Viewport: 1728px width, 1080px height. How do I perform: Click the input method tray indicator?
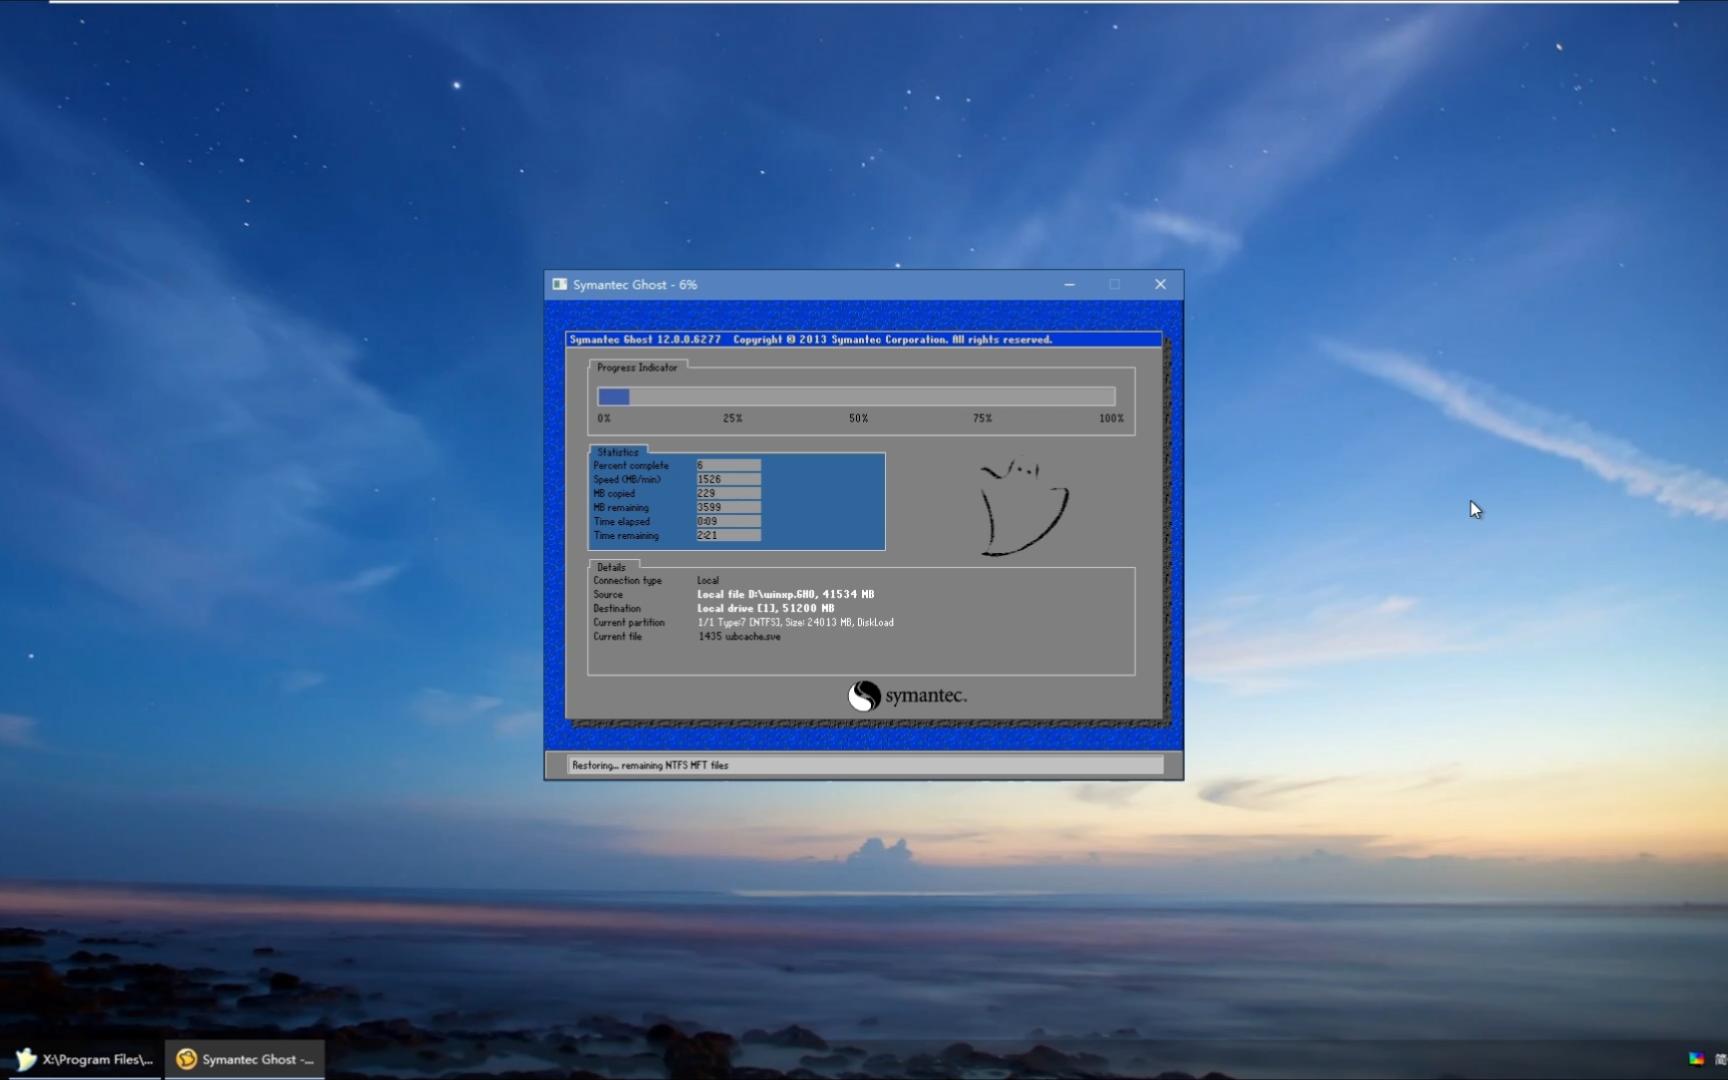tap(1720, 1059)
